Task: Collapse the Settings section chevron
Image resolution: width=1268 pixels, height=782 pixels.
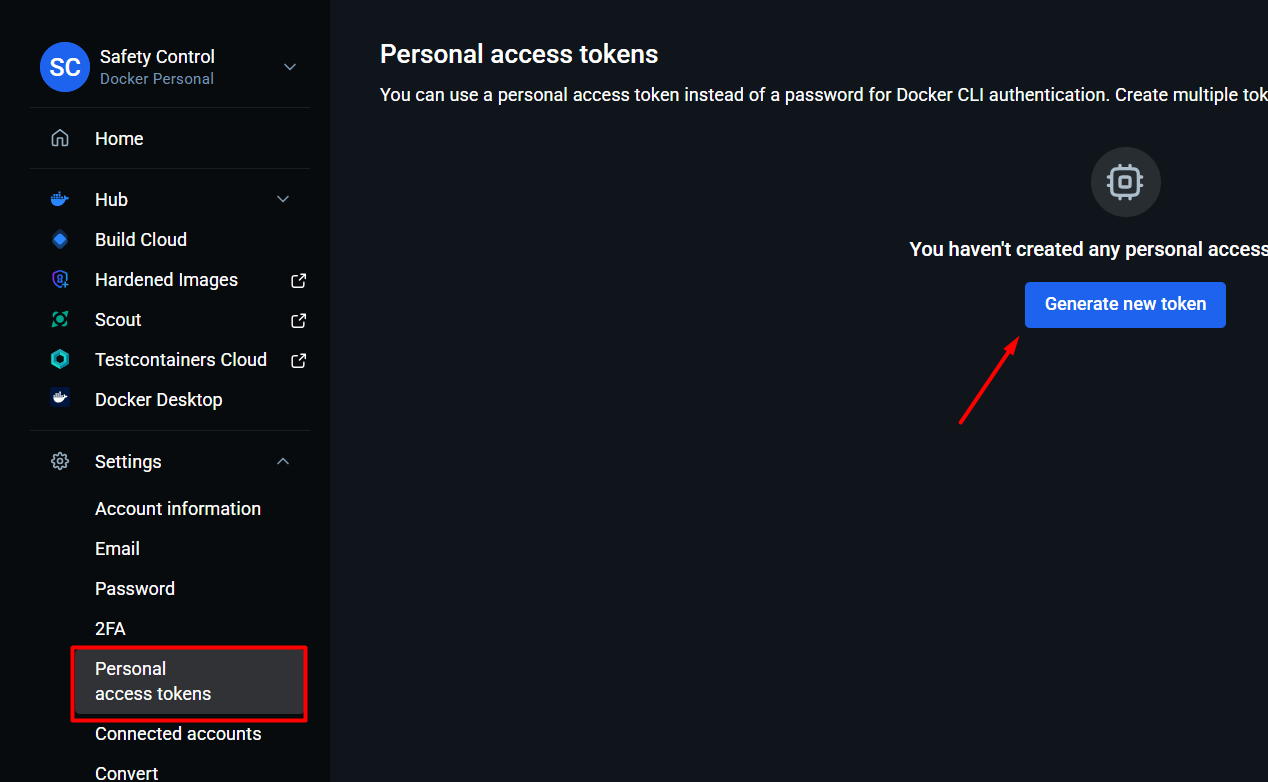Action: click(283, 461)
